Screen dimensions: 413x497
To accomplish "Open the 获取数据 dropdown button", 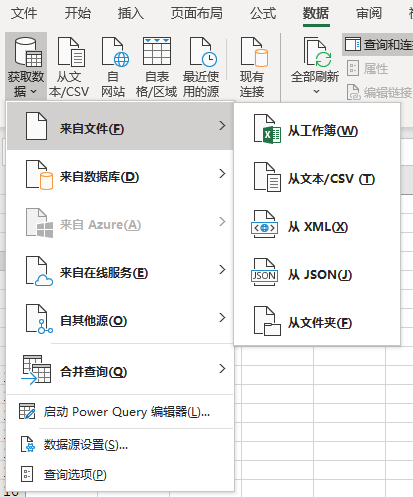I will pyautogui.click(x=26, y=67).
